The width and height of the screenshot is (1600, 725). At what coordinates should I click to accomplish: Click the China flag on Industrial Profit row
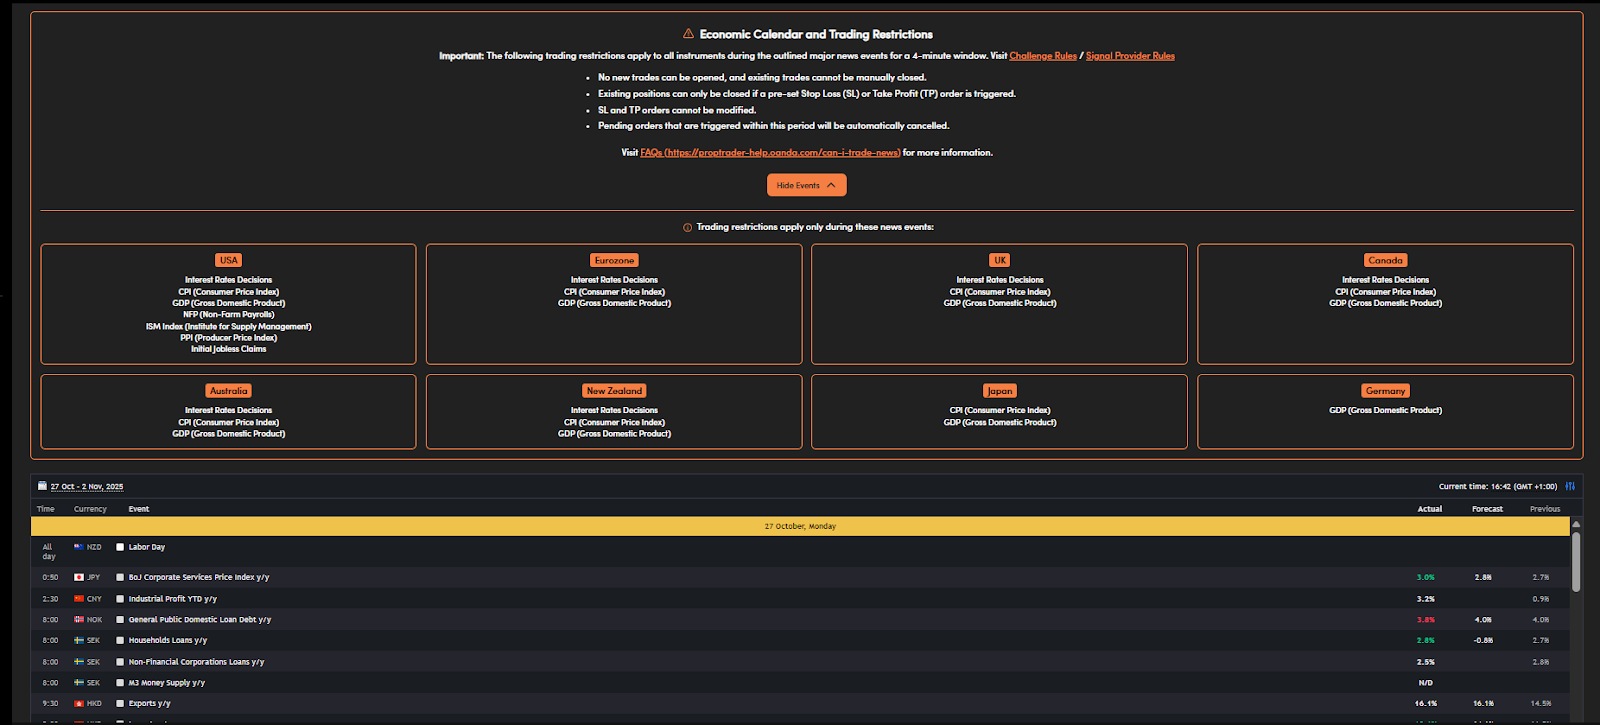(x=79, y=599)
